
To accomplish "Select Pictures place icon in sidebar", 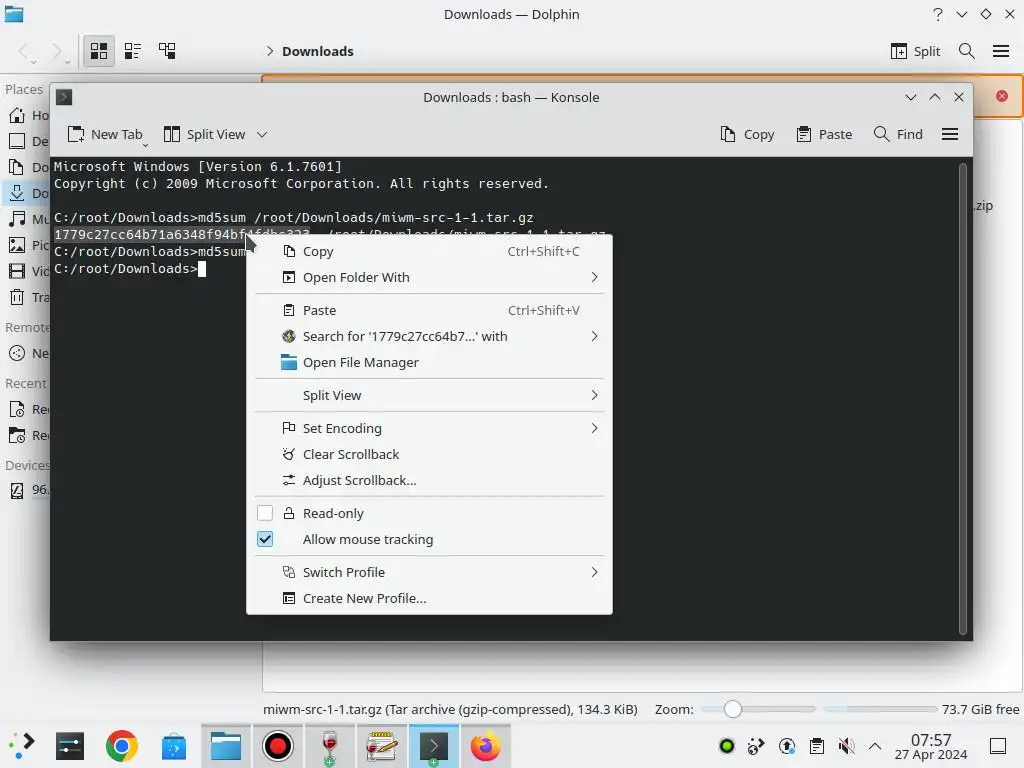I will click(x=17, y=245).
